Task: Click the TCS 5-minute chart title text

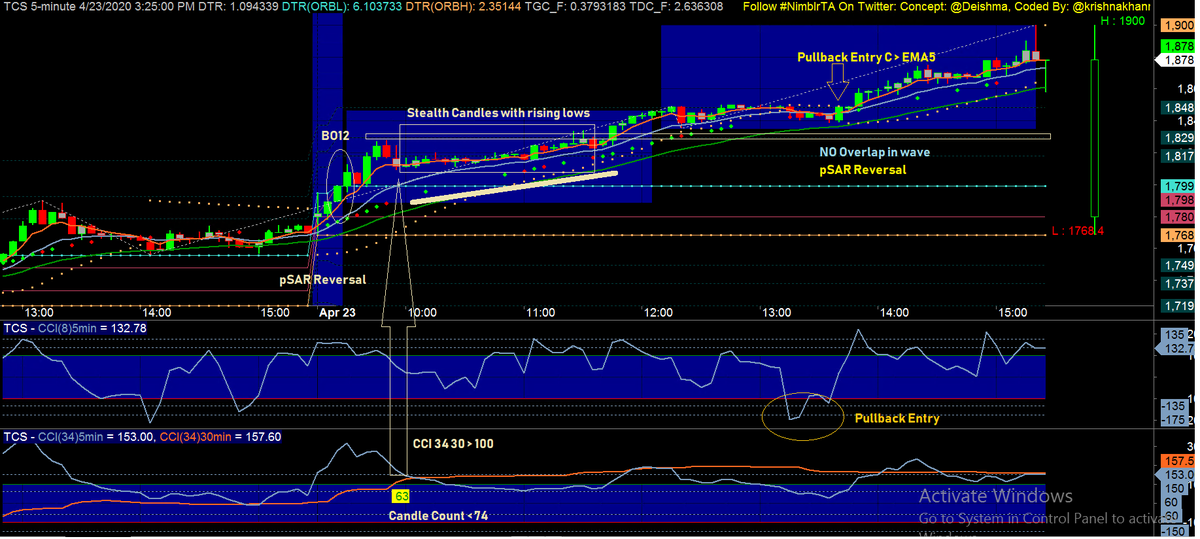Action: (x=38, y=6)
